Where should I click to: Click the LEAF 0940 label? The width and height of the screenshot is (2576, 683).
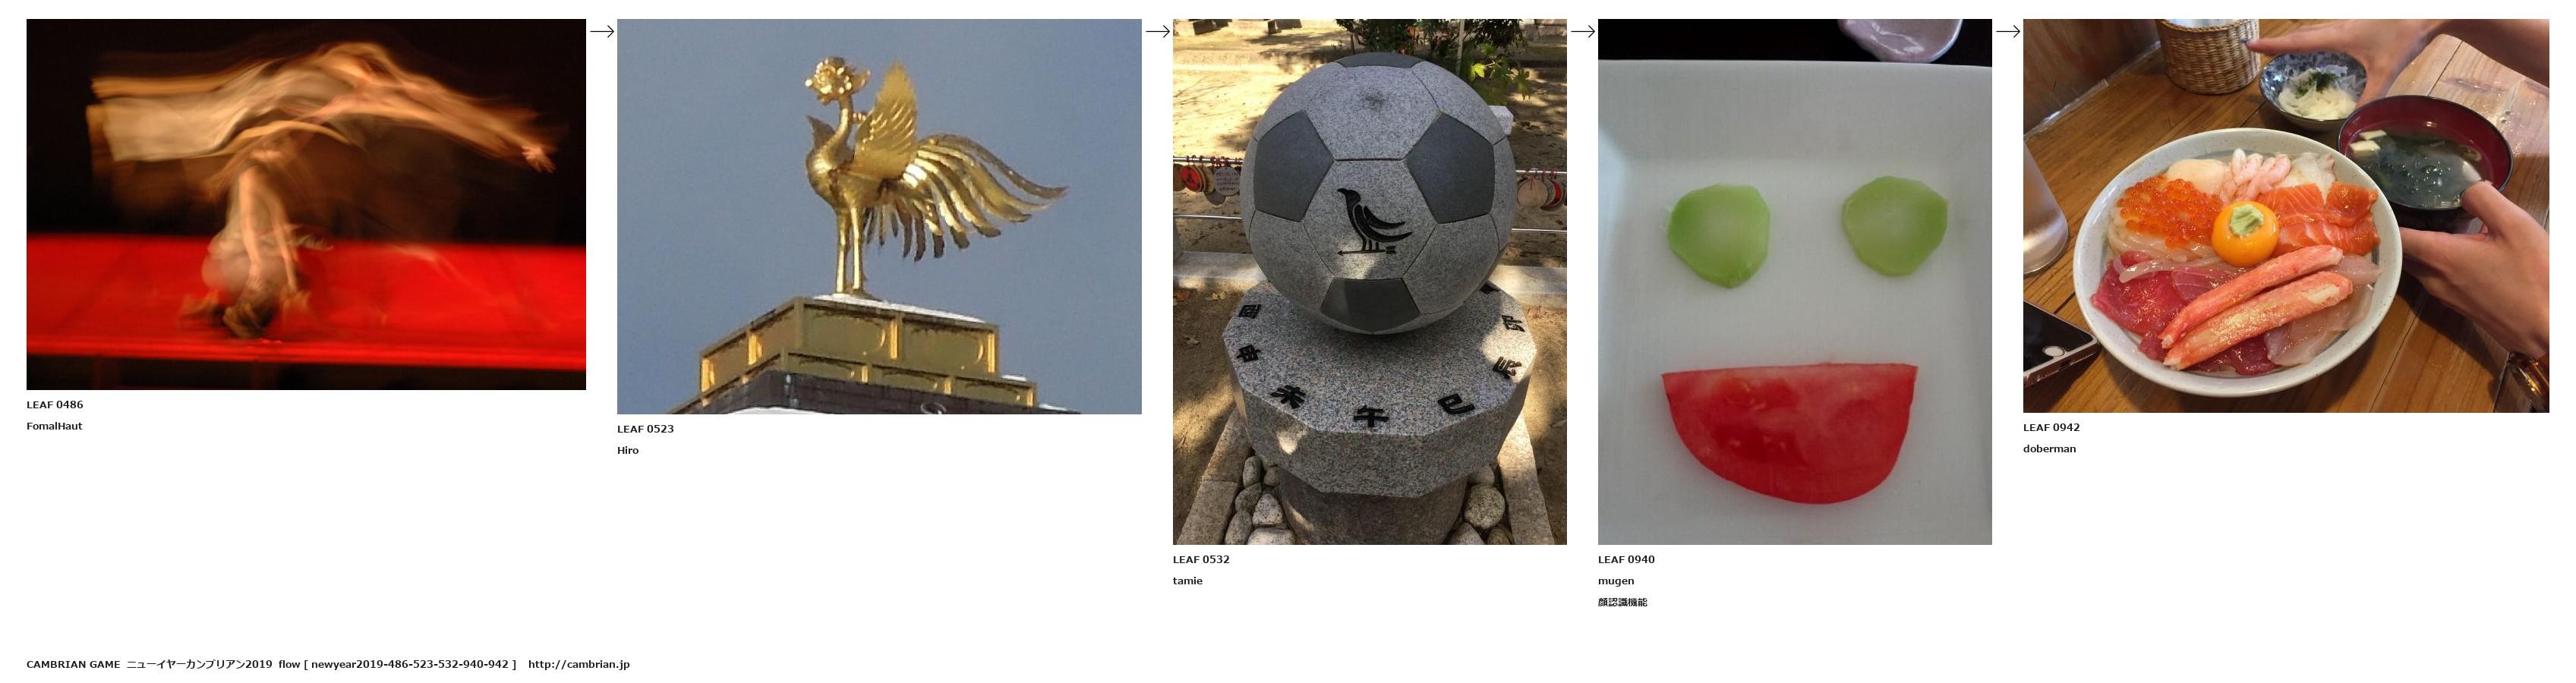tap(1626, 559)
